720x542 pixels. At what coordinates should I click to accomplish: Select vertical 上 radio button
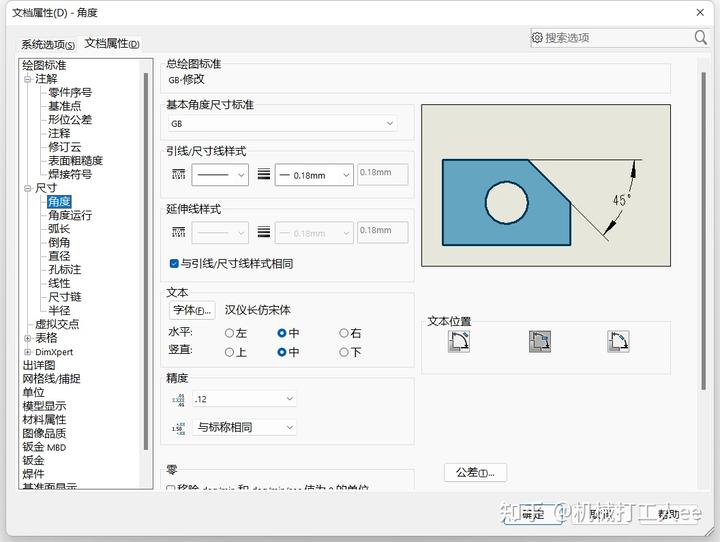[230, 352]
